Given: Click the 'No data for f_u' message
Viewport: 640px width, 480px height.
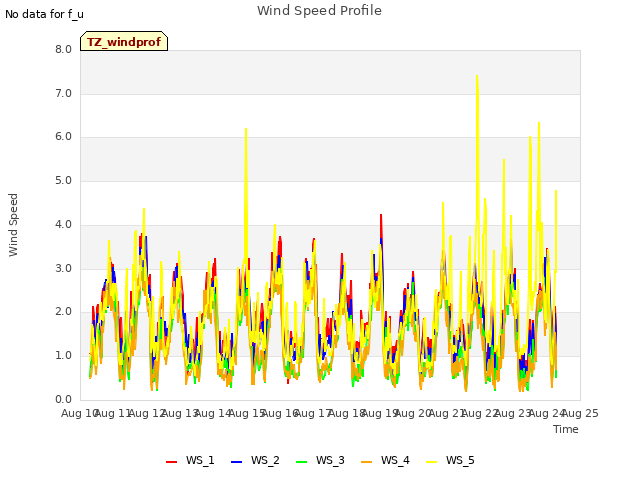Looking at the screenshot, I should coord(44,14).
